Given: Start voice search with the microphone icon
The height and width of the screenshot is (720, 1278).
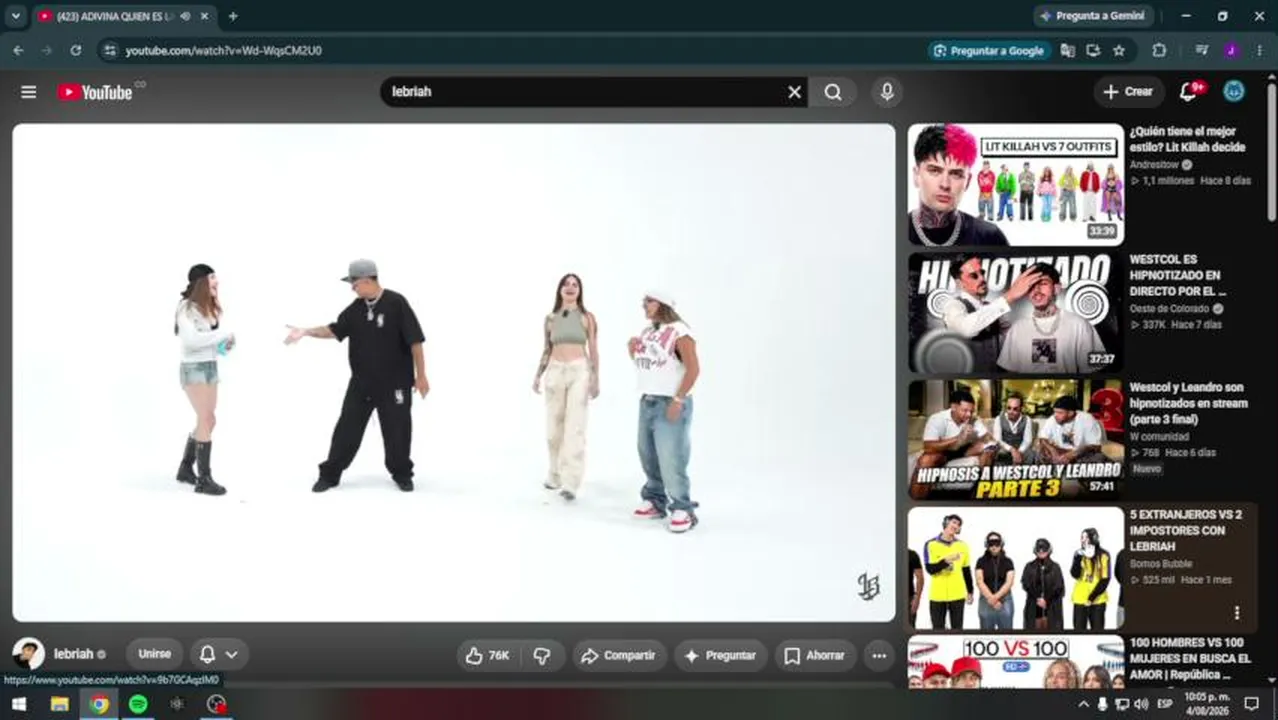Looking at the screenshot, I should coord(887,92).
